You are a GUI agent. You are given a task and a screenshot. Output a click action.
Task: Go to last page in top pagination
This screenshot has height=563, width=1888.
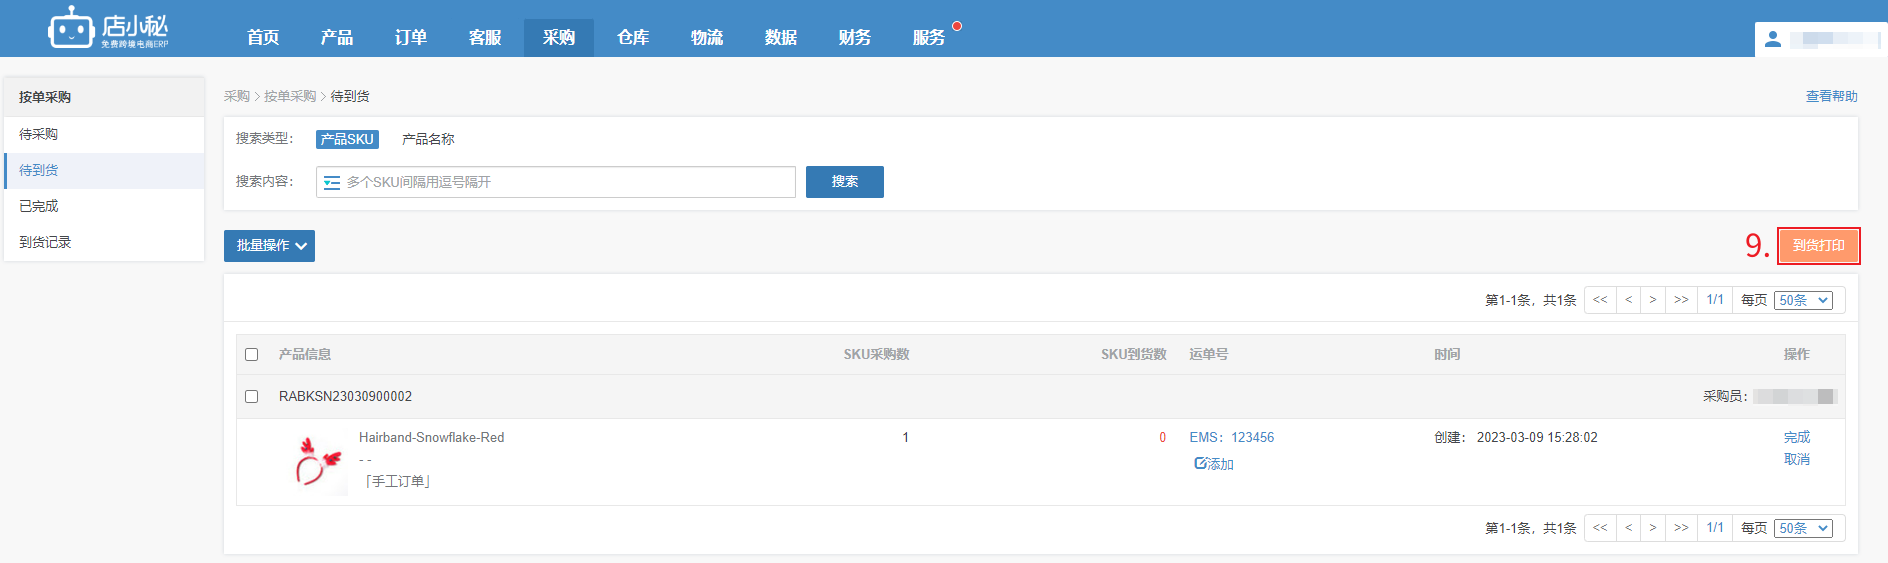pos(1681,300)
